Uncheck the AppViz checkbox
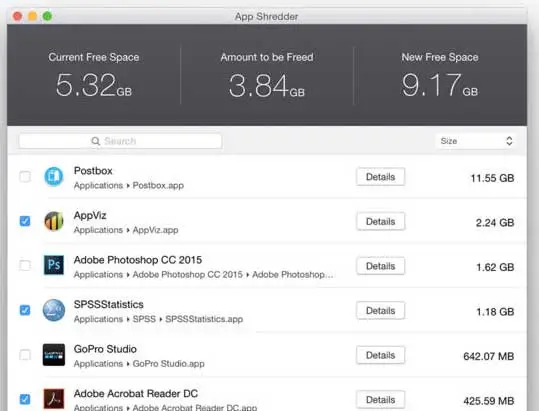The height and width of the screenshot is (411, 539). point(25,221)
